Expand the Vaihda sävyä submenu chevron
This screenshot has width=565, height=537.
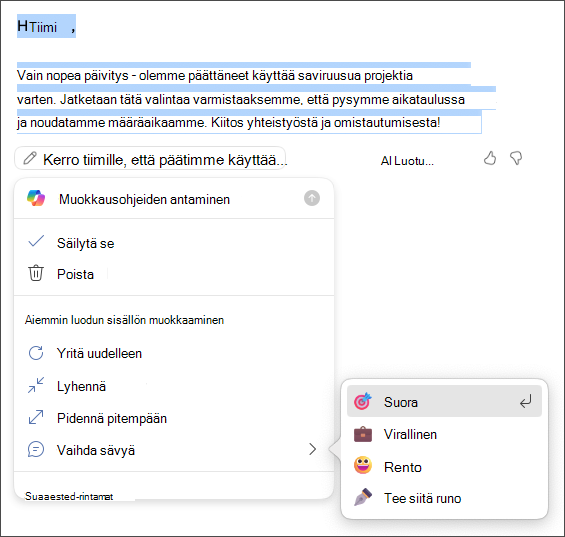[312, 449]
